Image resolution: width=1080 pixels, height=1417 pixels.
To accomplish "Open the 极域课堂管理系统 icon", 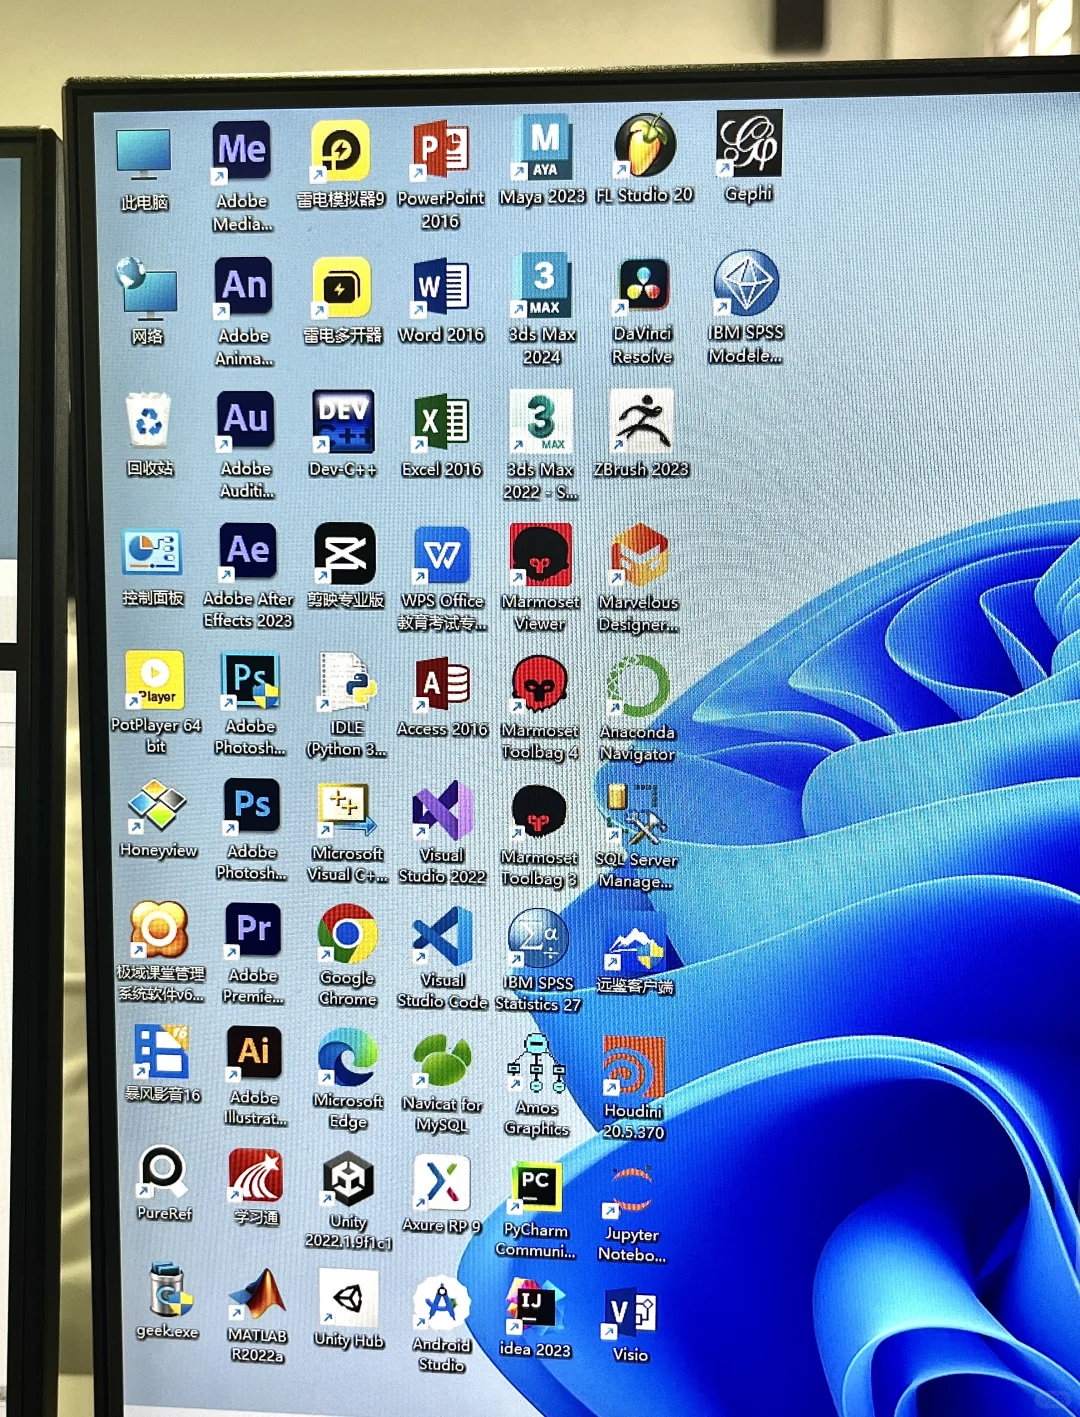I will tap(159, 930).
